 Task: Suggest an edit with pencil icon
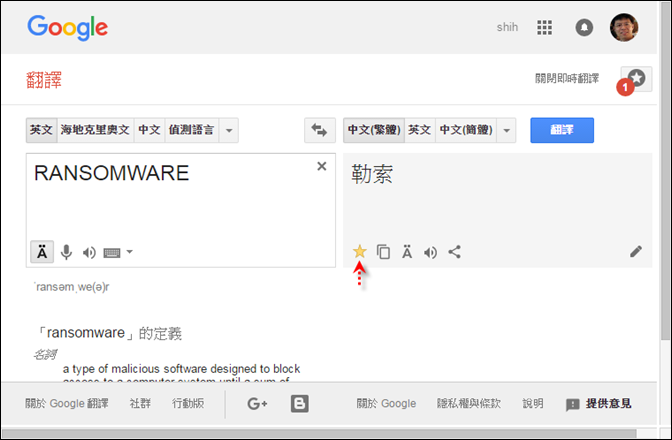coord(636,251)
